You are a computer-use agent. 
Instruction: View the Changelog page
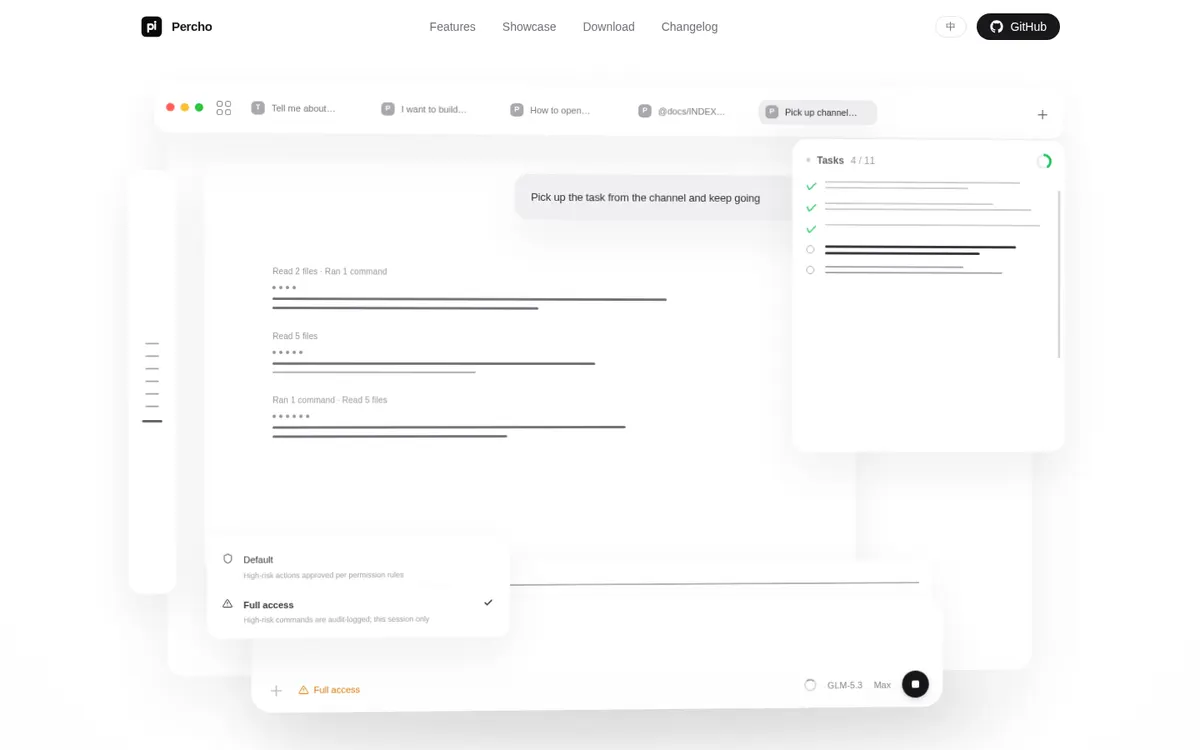[689, 27]
